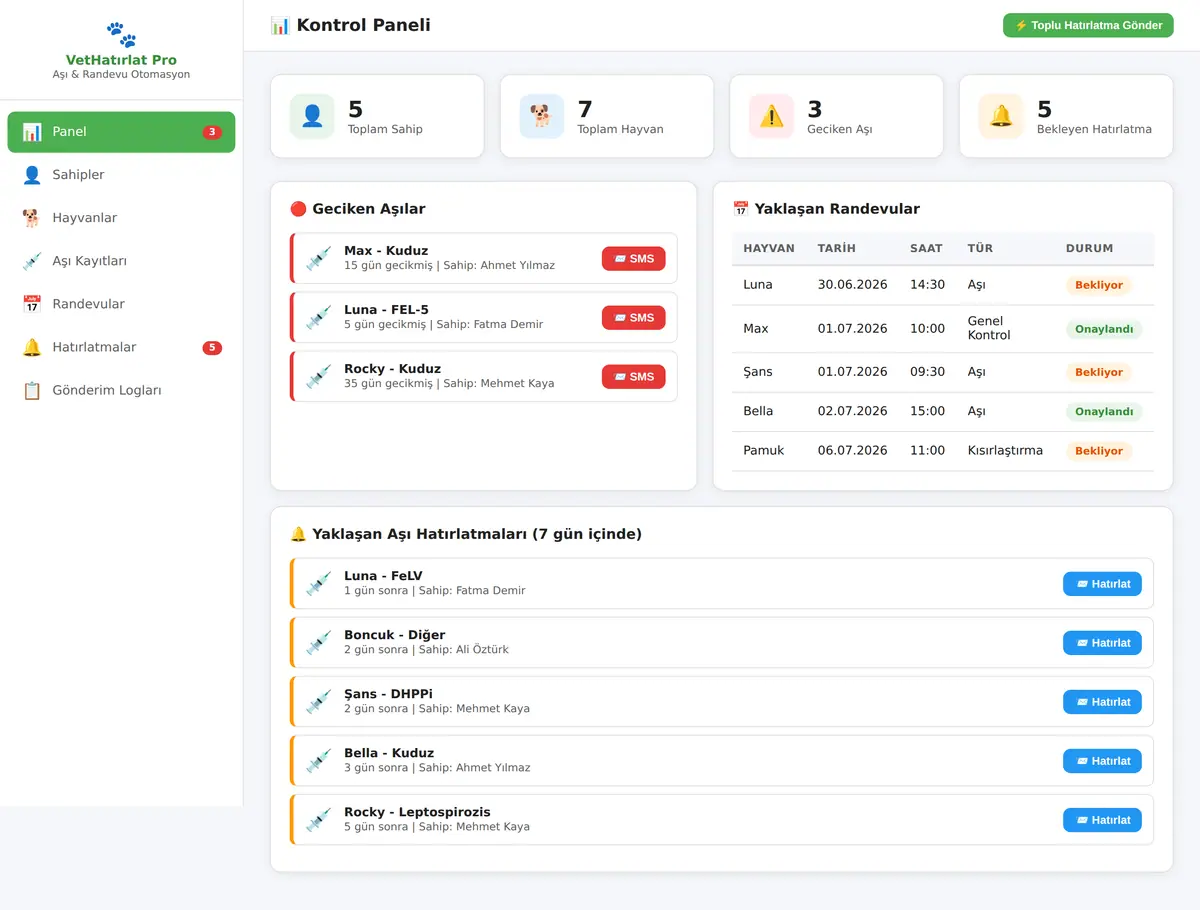Screen dimensions: 1200x910
Task: Click the Toplam Sahip person icon
Action: coord(312,116)
